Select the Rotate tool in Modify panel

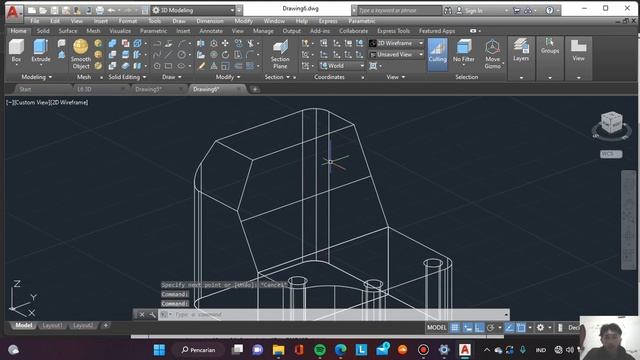click(225, 55)
